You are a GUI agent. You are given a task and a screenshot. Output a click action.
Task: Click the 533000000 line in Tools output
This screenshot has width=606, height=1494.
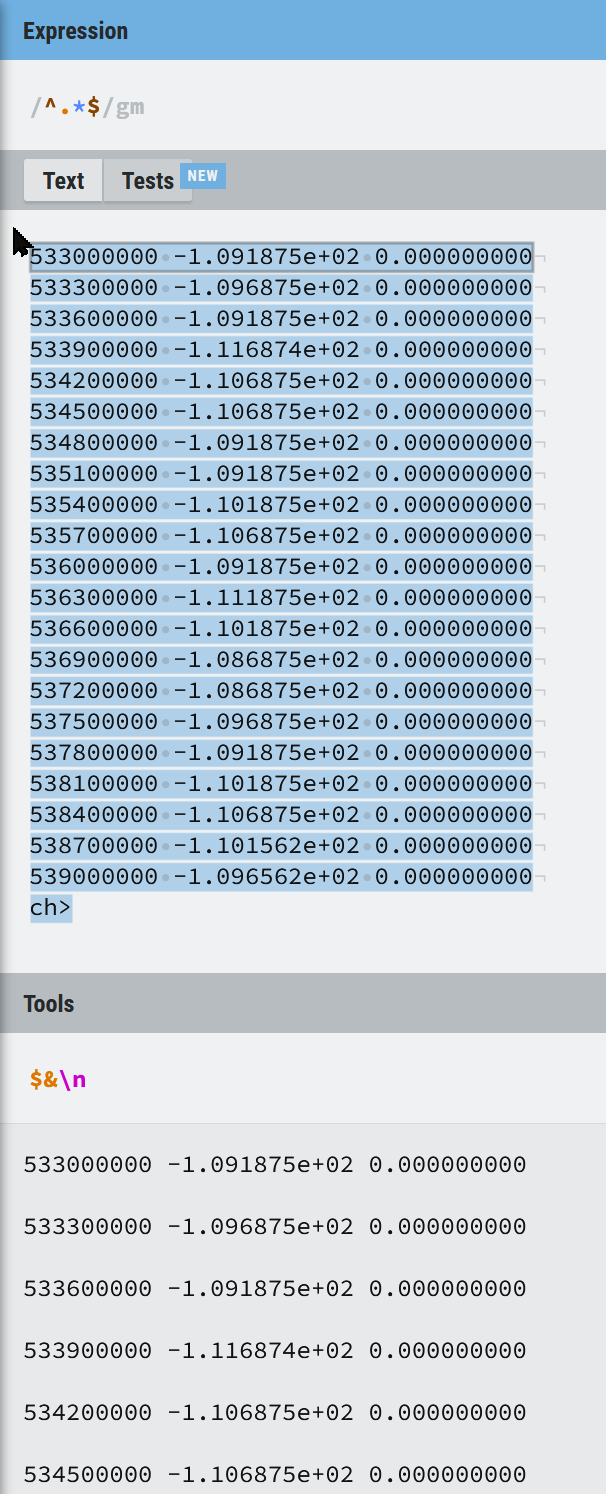(x=275, y=1165)
